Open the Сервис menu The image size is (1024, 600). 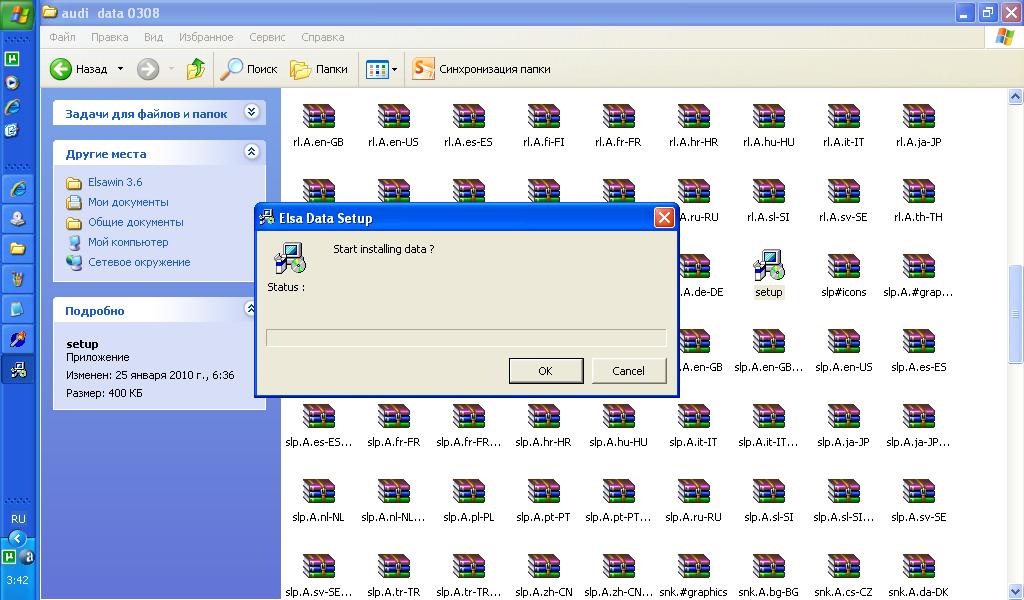[267, 37]
